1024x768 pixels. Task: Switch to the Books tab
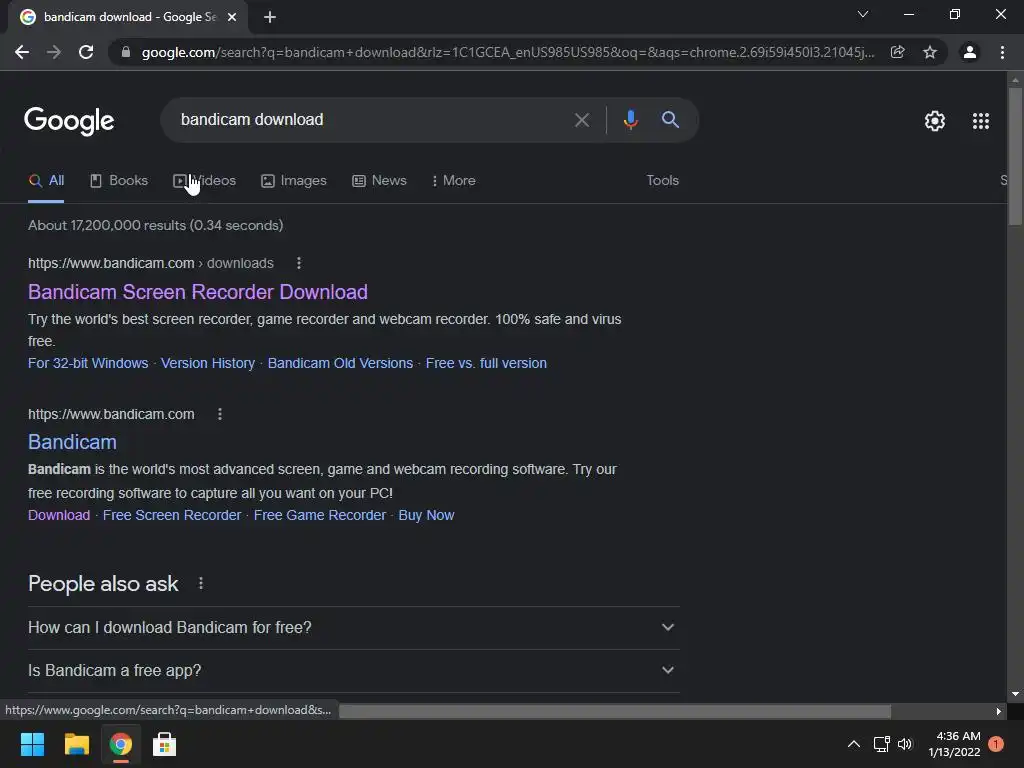tap(119, 181)
